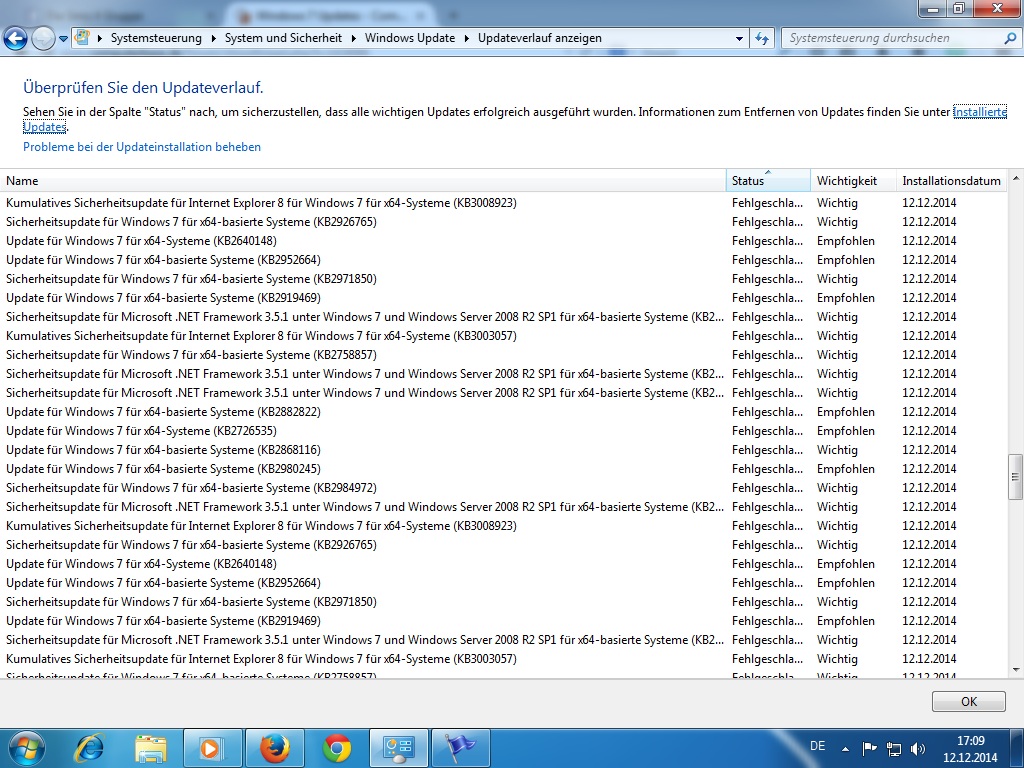Launch Internet Explorer from taskbar

(89, 748)
